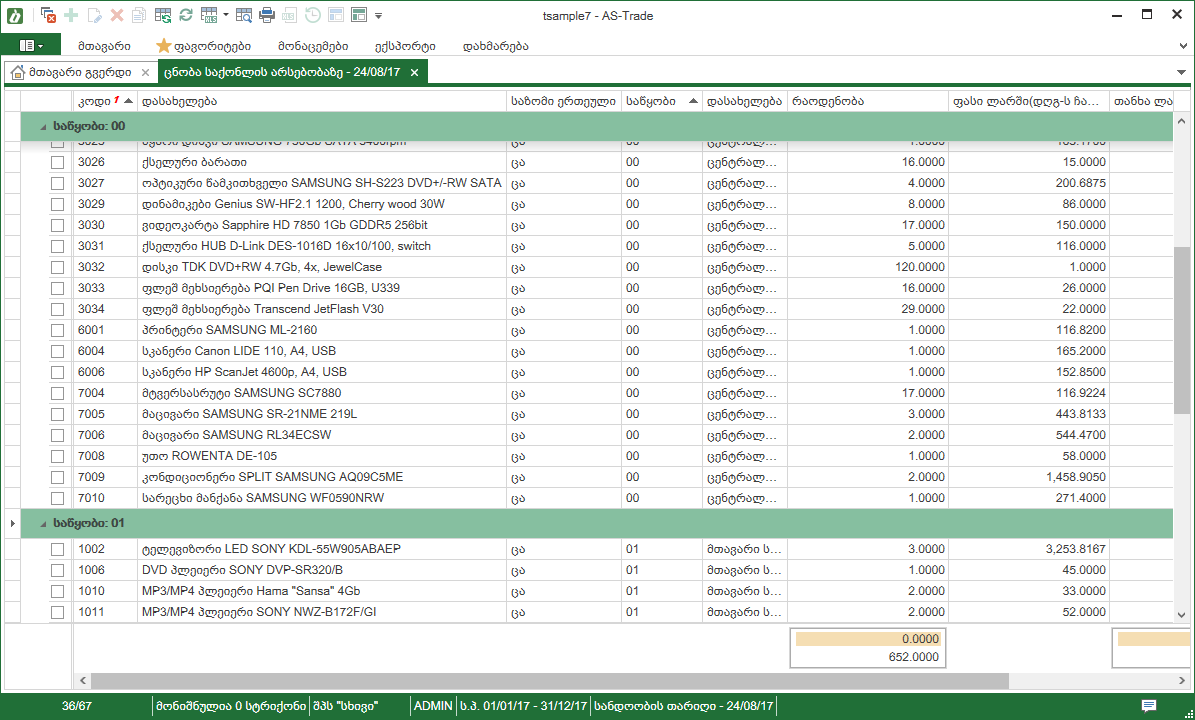The width and height of the screenshot is (1195, 720).
Task: Collapse the საწყობი: 00 group
Action: (x=43, y=127)
